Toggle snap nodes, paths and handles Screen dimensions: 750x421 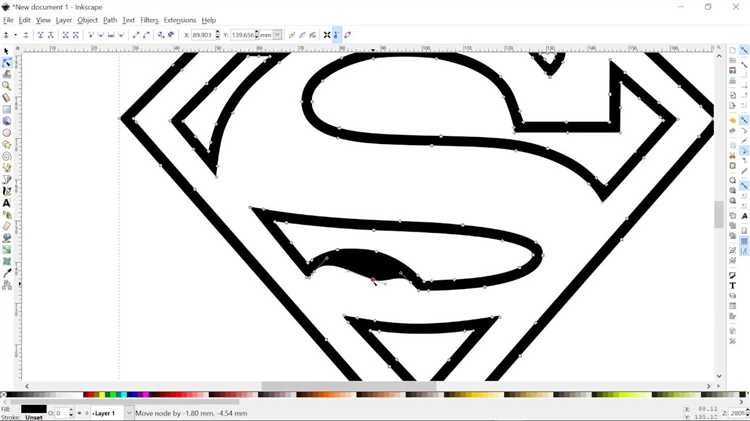tap(744, 120)
